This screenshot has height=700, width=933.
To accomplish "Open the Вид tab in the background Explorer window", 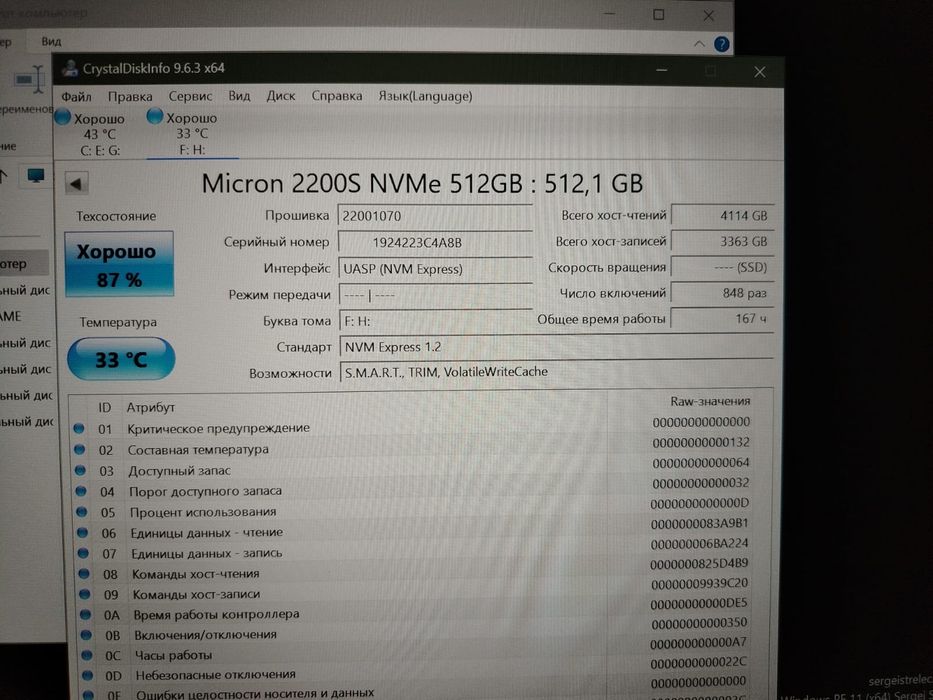I will point(51,42).
